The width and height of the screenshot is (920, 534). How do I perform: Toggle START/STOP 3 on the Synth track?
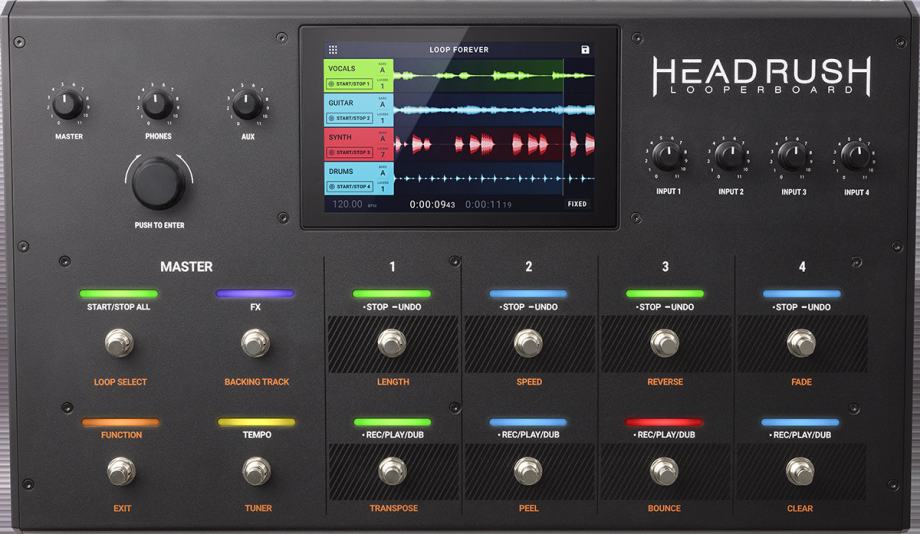tap(350, 152)
